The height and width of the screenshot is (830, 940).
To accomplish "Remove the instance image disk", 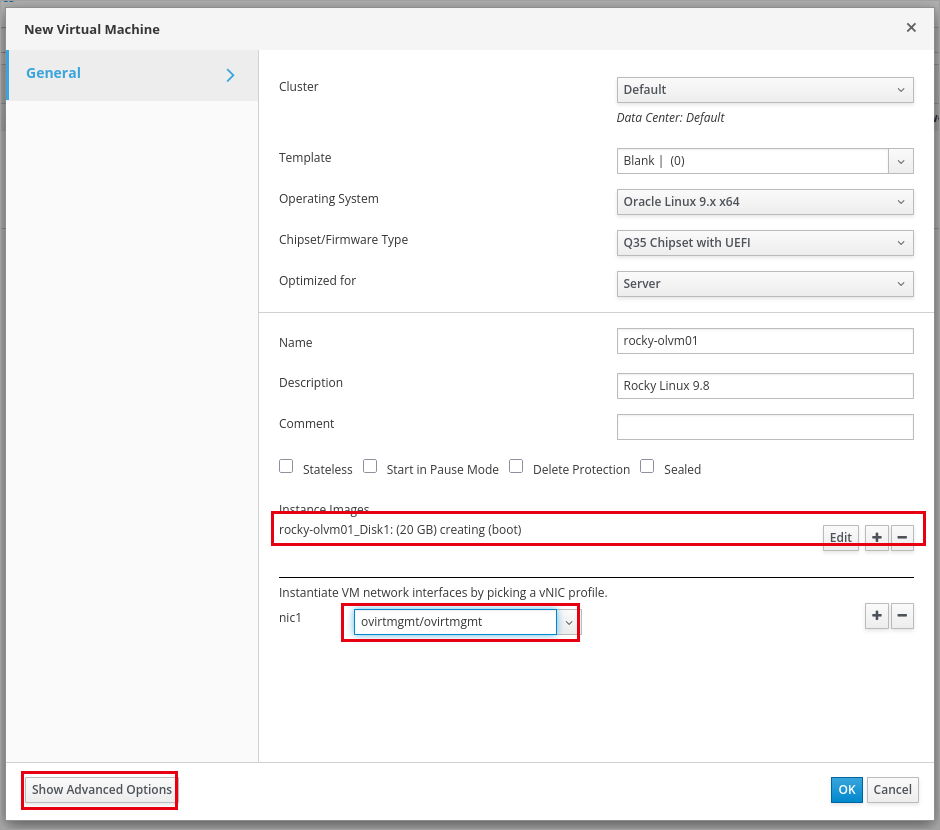I will (x=902, y=538).
